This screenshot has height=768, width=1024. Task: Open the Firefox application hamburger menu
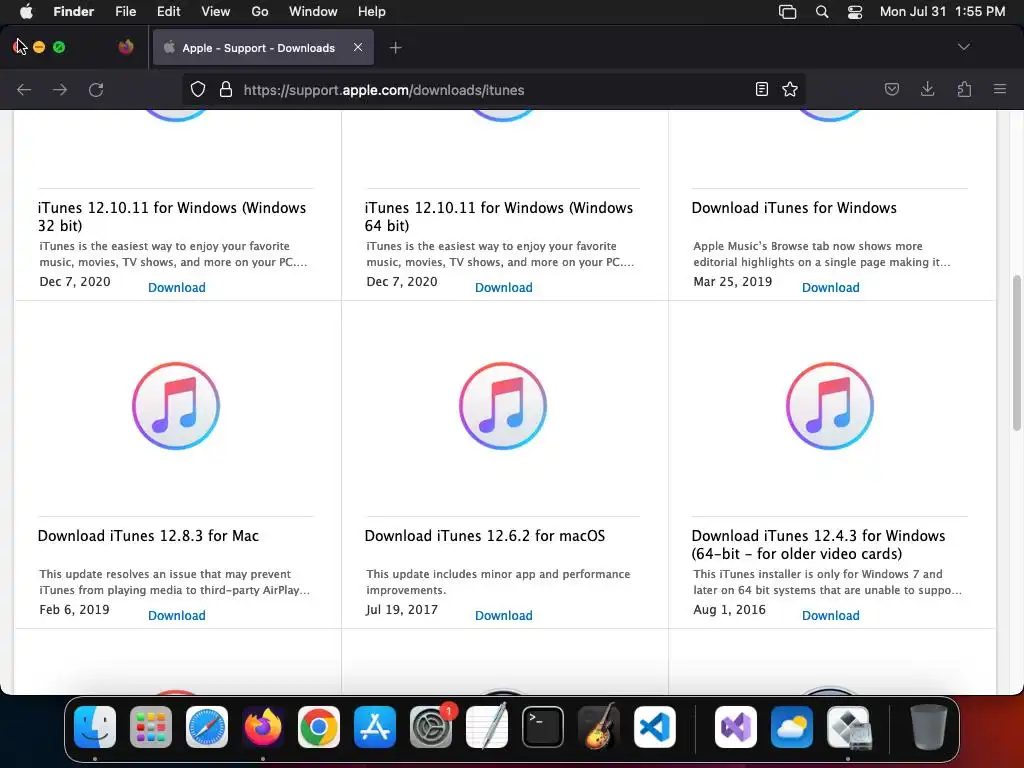click(x=1000, y=89)
